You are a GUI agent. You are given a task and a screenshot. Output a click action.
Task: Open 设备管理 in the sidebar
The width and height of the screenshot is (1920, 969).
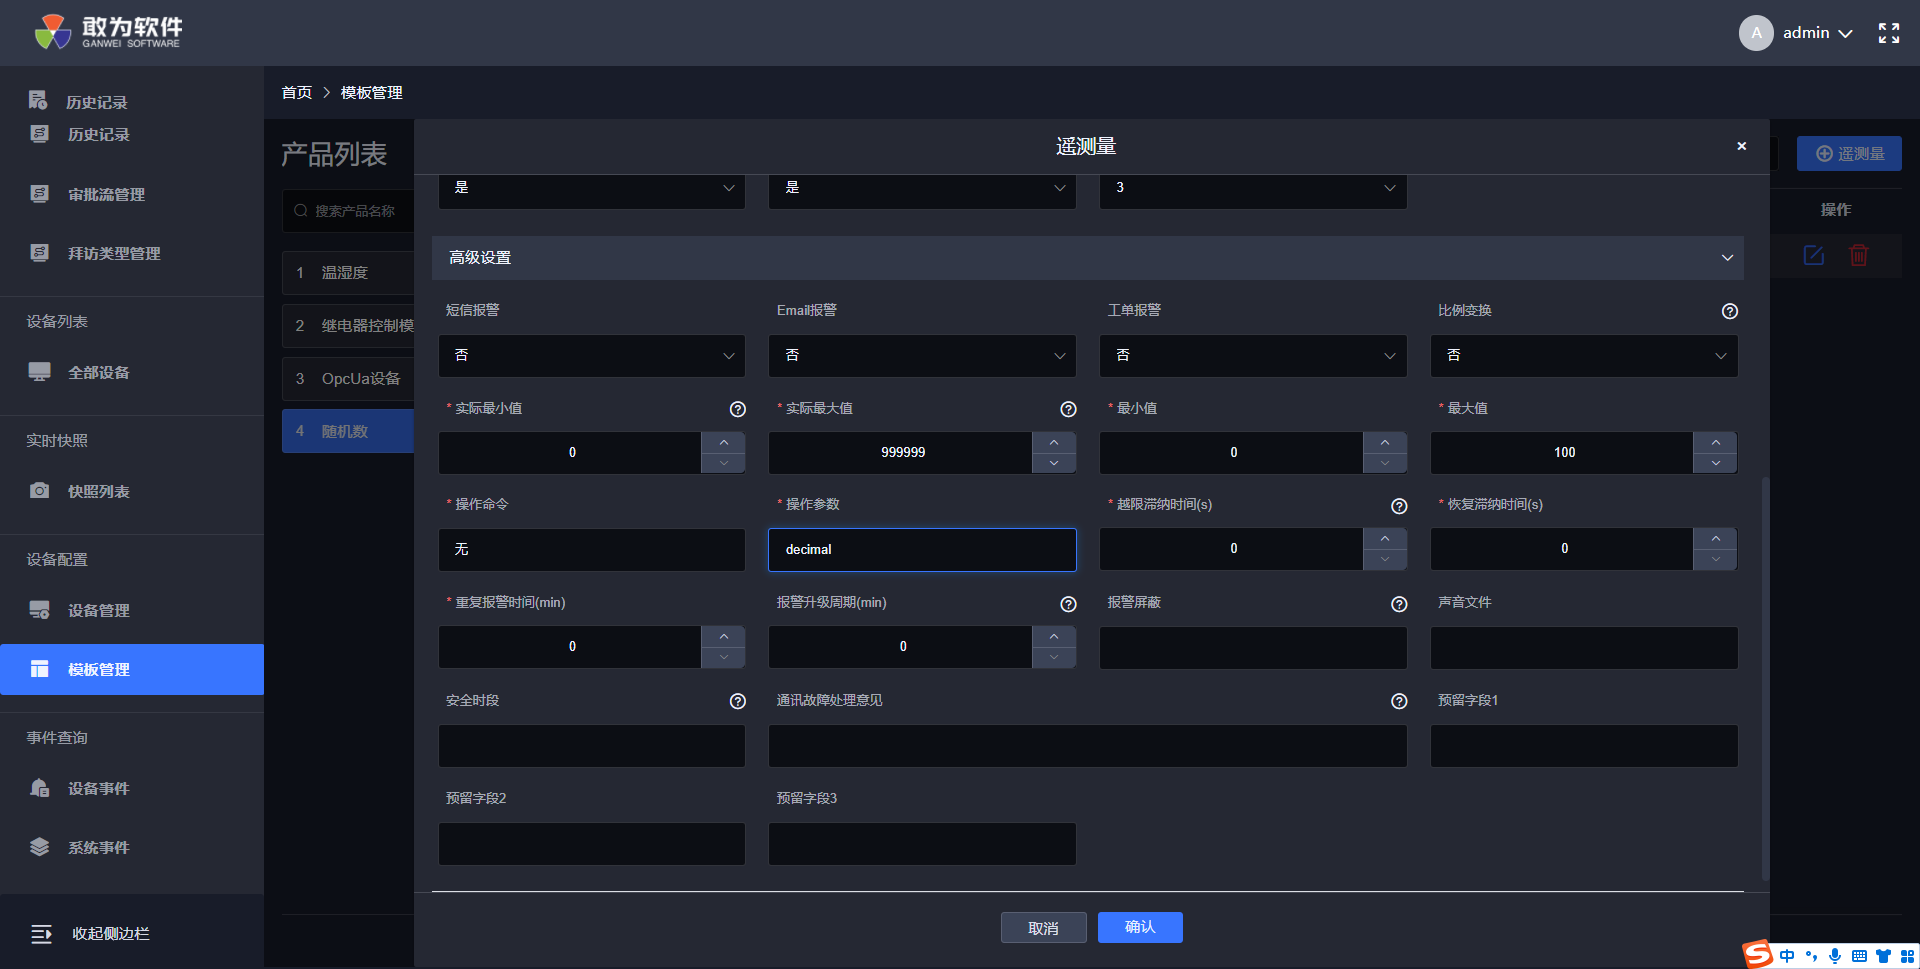[x=98, y=610]
